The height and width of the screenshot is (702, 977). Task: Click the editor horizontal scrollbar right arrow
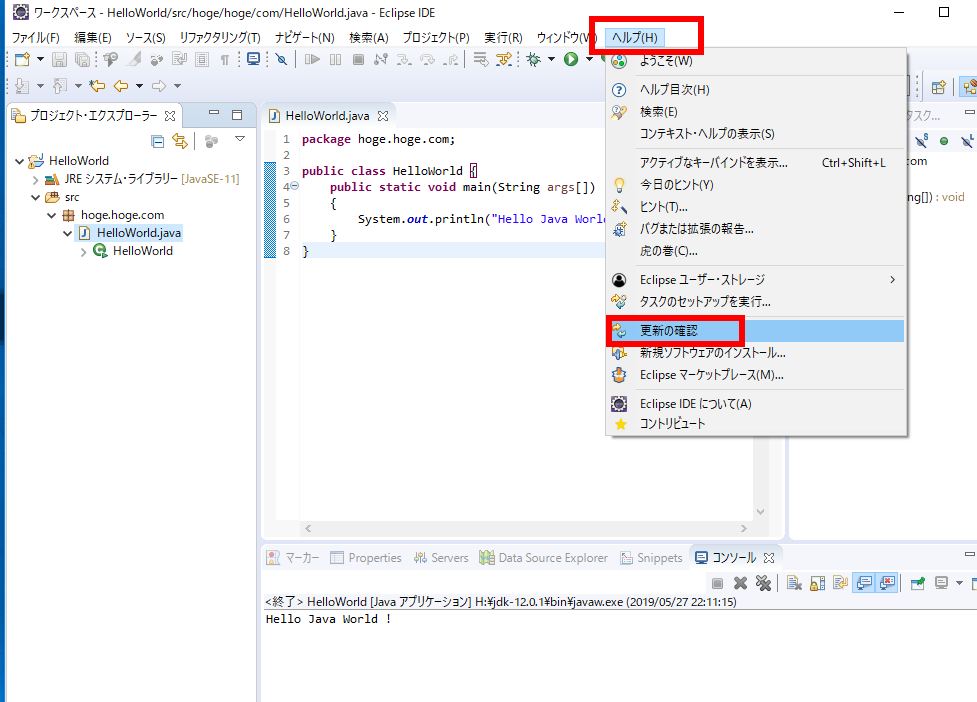(743, 529)
